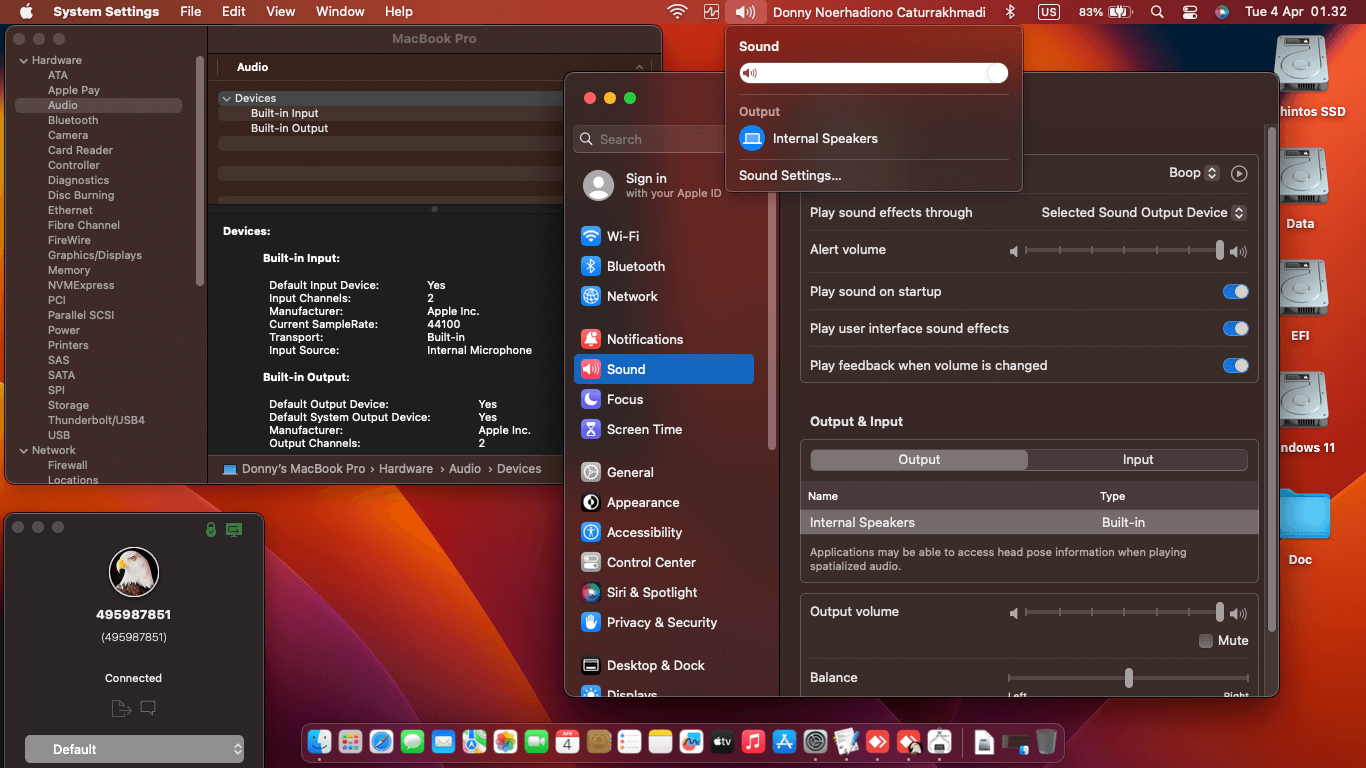Open Finder from the Dock

[320, 741]
